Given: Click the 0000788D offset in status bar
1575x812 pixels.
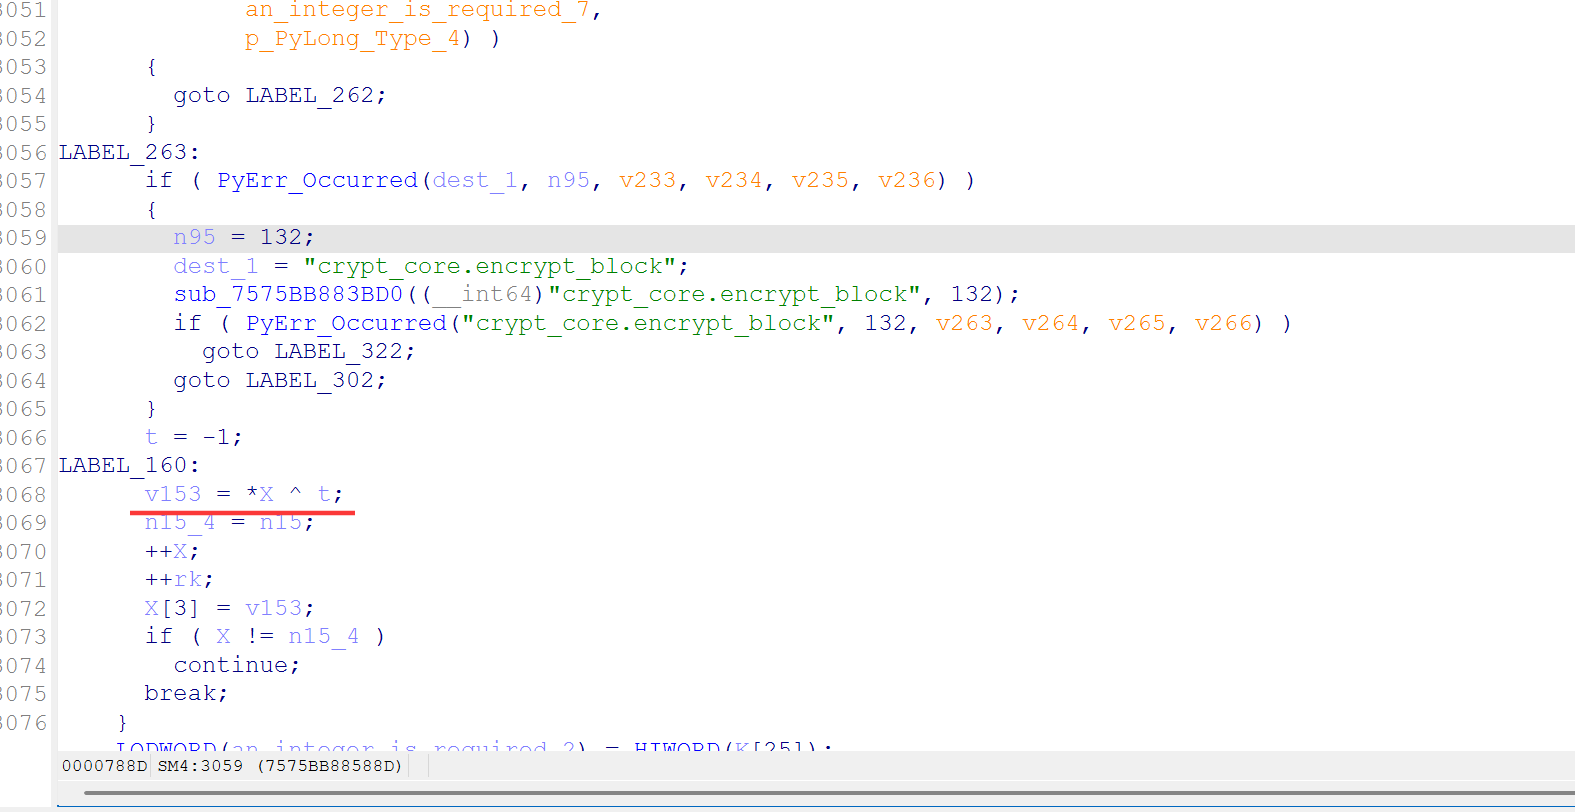Looking at the screenshot, I should coord(104,766).
